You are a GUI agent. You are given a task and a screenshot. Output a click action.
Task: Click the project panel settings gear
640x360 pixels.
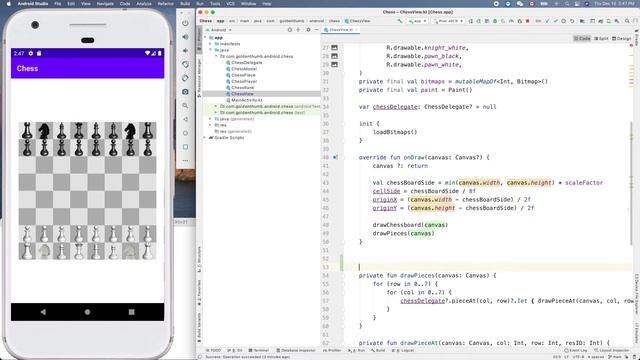pos(308,30)
